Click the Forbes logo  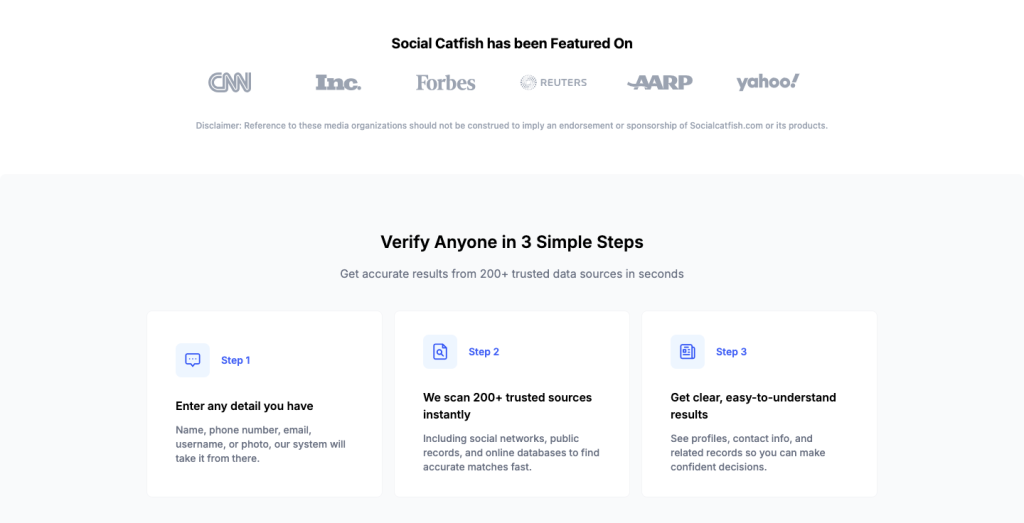click(446, 82)
